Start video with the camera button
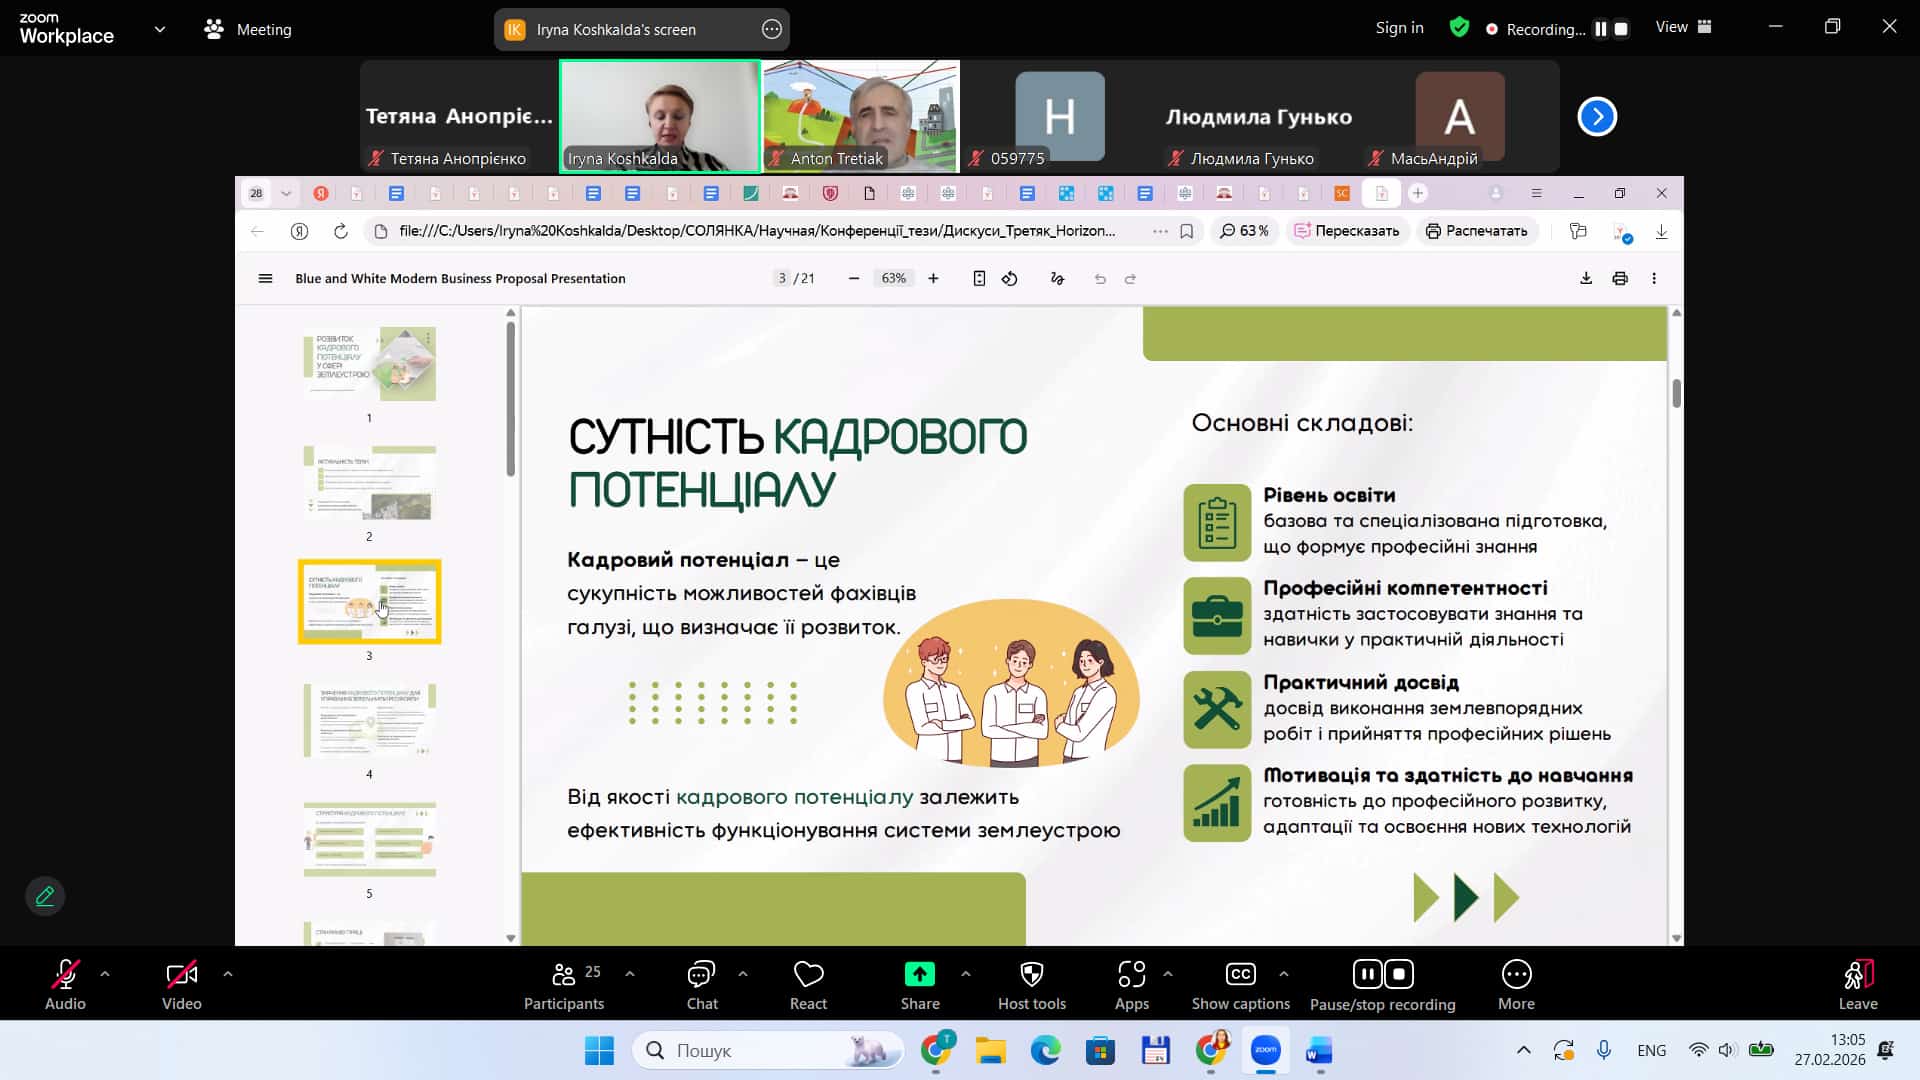Viewport: 1920px width, 1080px height. click(x=181, y=974)
